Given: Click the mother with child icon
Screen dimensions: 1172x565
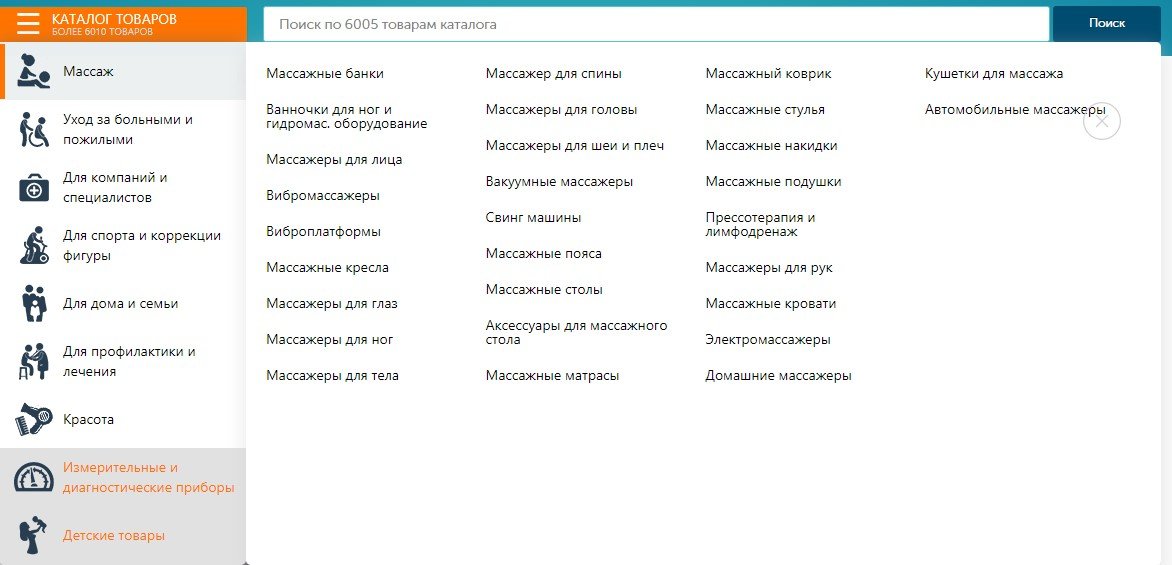Looking at the screenshot, I should [34, 536].
